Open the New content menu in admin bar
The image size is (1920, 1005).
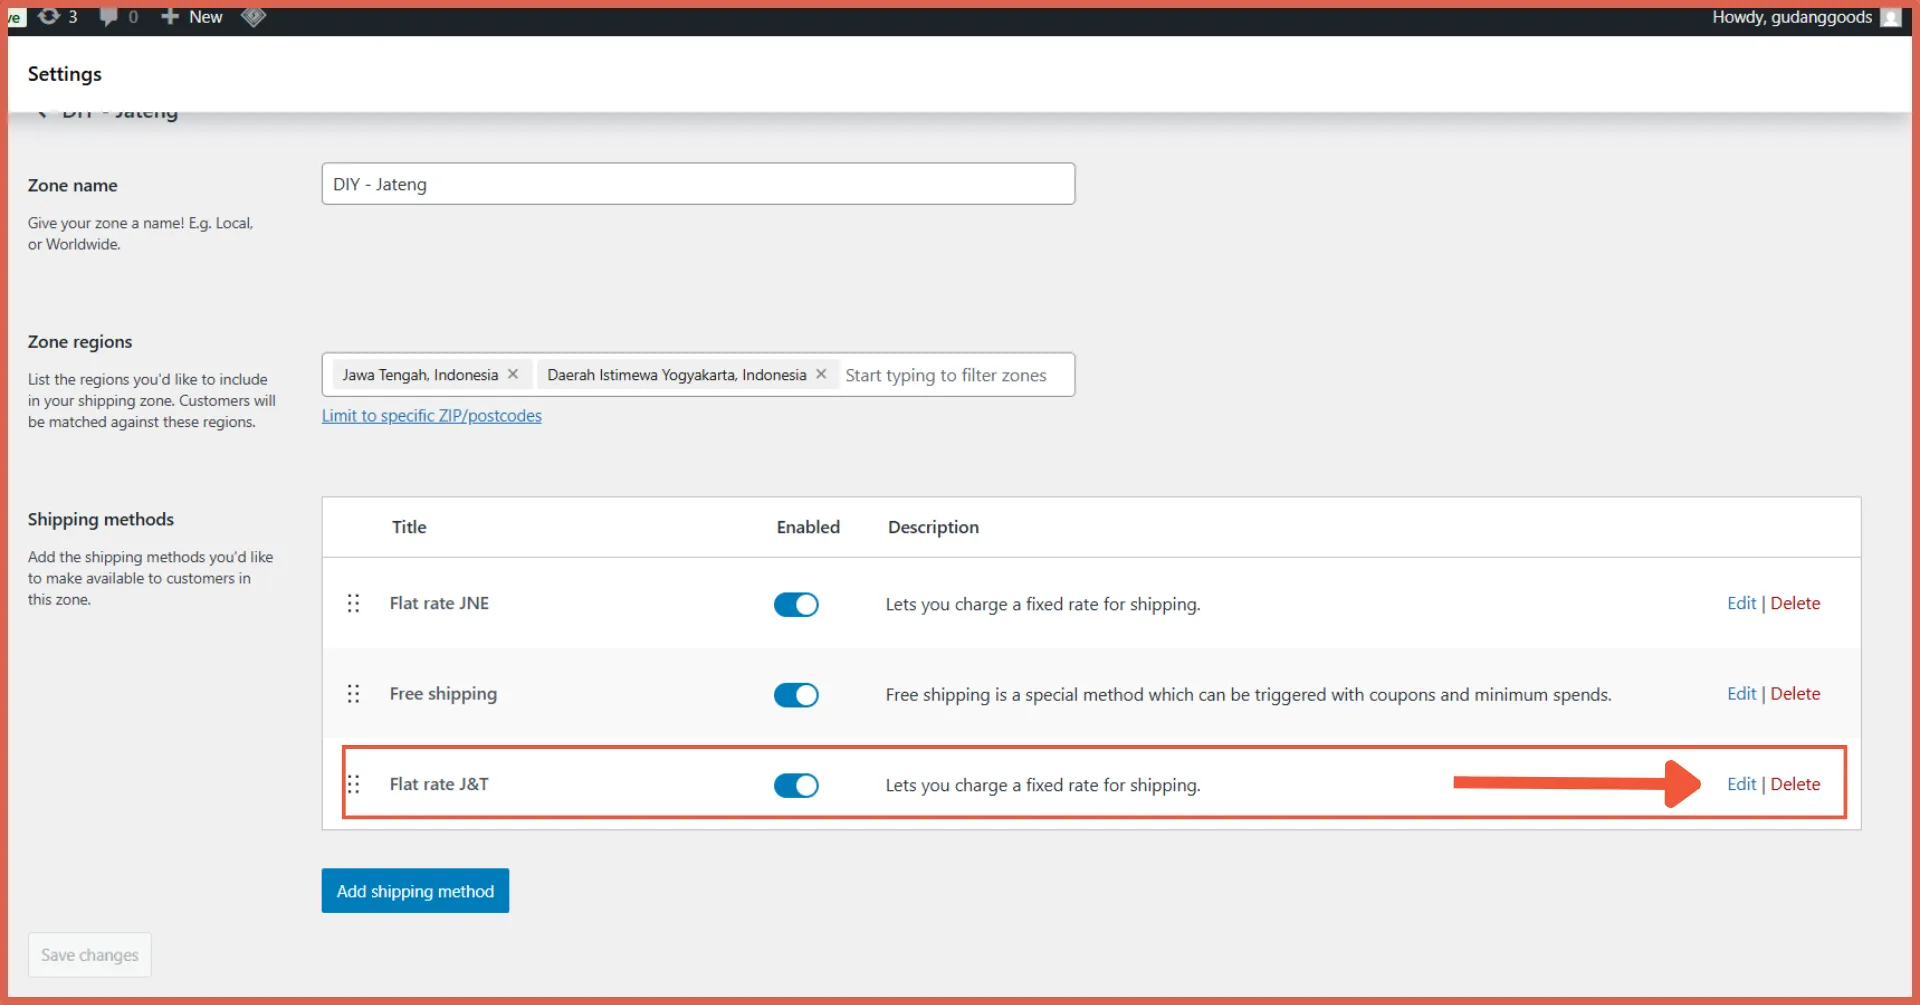click(193, 17)
